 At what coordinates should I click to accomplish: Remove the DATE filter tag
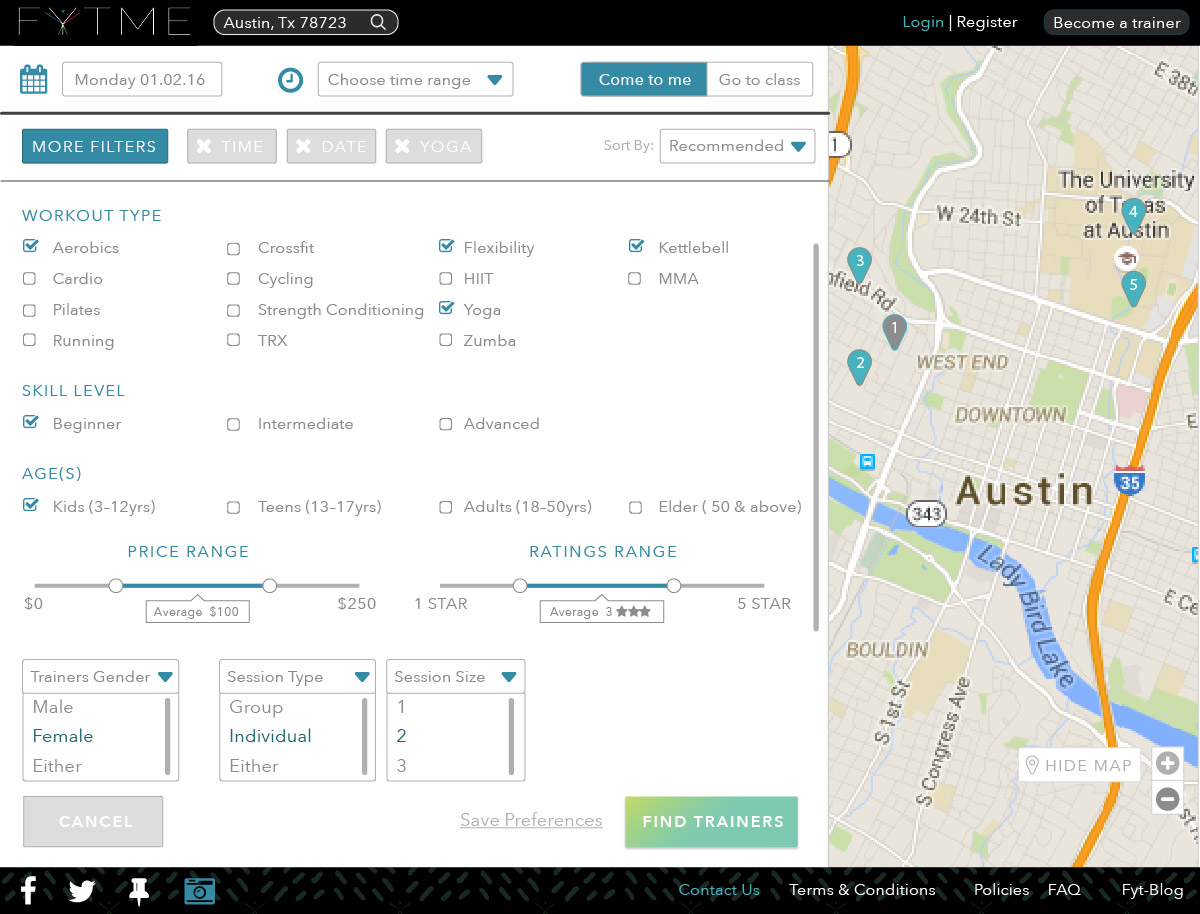304,146
